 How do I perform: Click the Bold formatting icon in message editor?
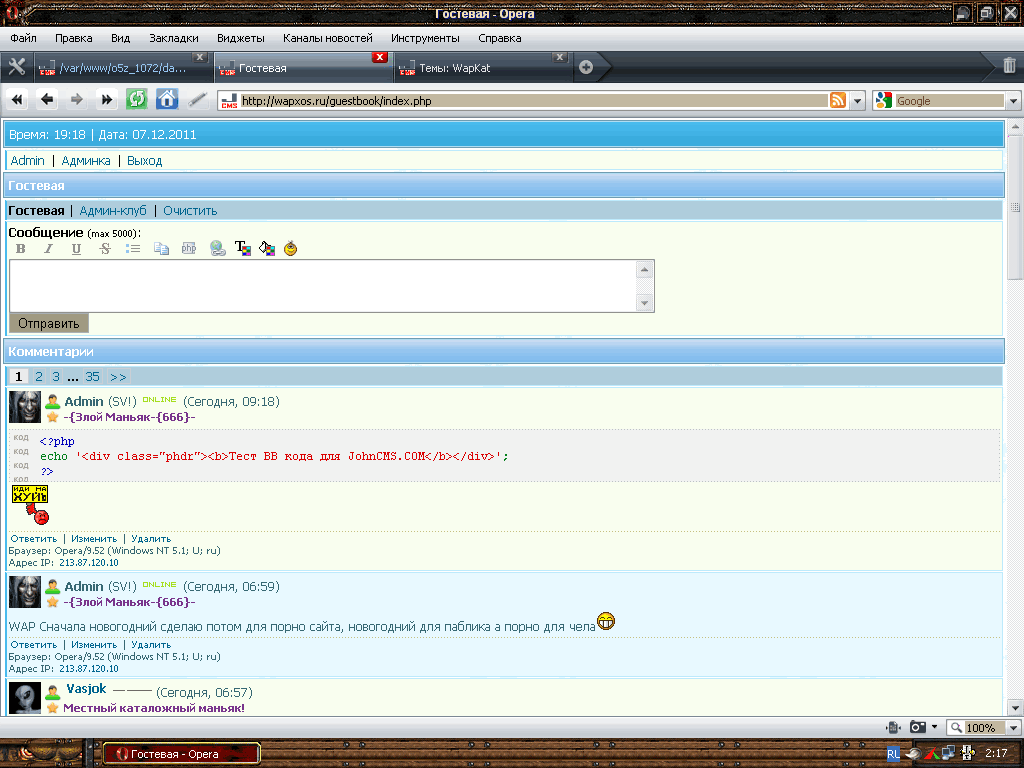[x=21, y=249]
